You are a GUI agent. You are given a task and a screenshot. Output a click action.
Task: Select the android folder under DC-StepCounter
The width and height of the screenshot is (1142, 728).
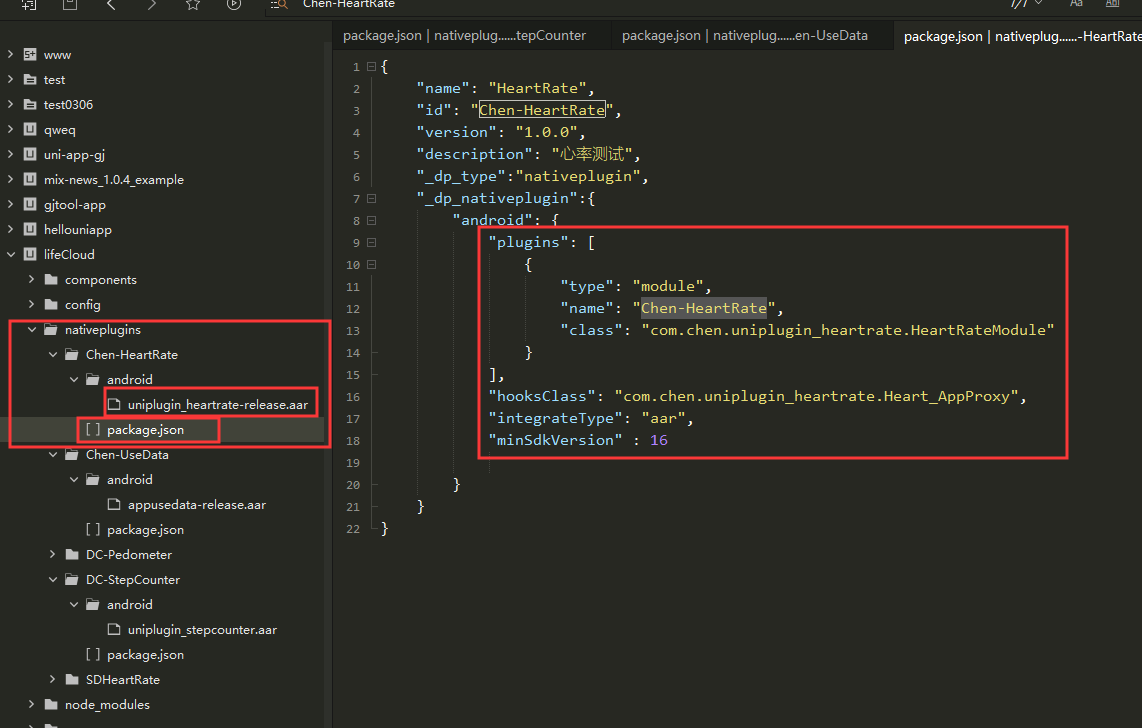pos(129,604)
